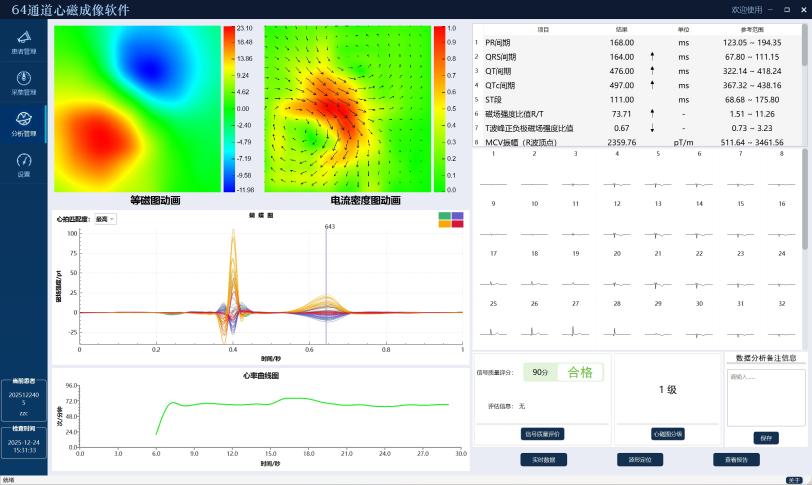Click the 信号质量评价 button
Viewport: 812px width, 485px height.
(542, 434)
